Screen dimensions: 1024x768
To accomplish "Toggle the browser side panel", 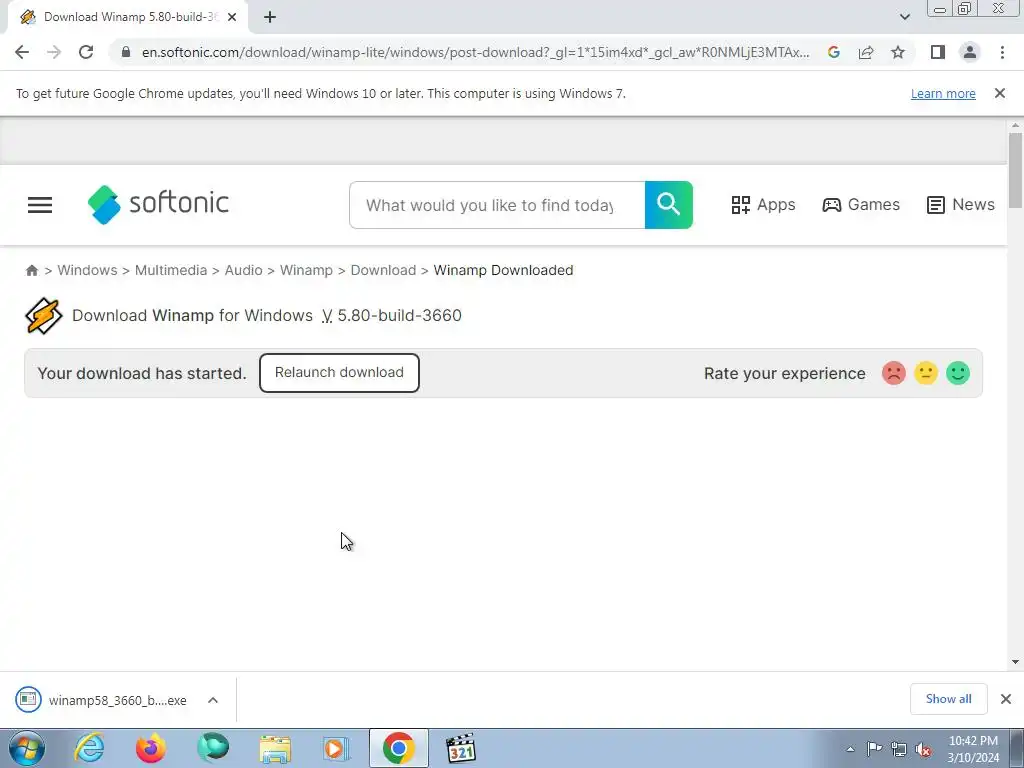I will [x=938, y=52].
